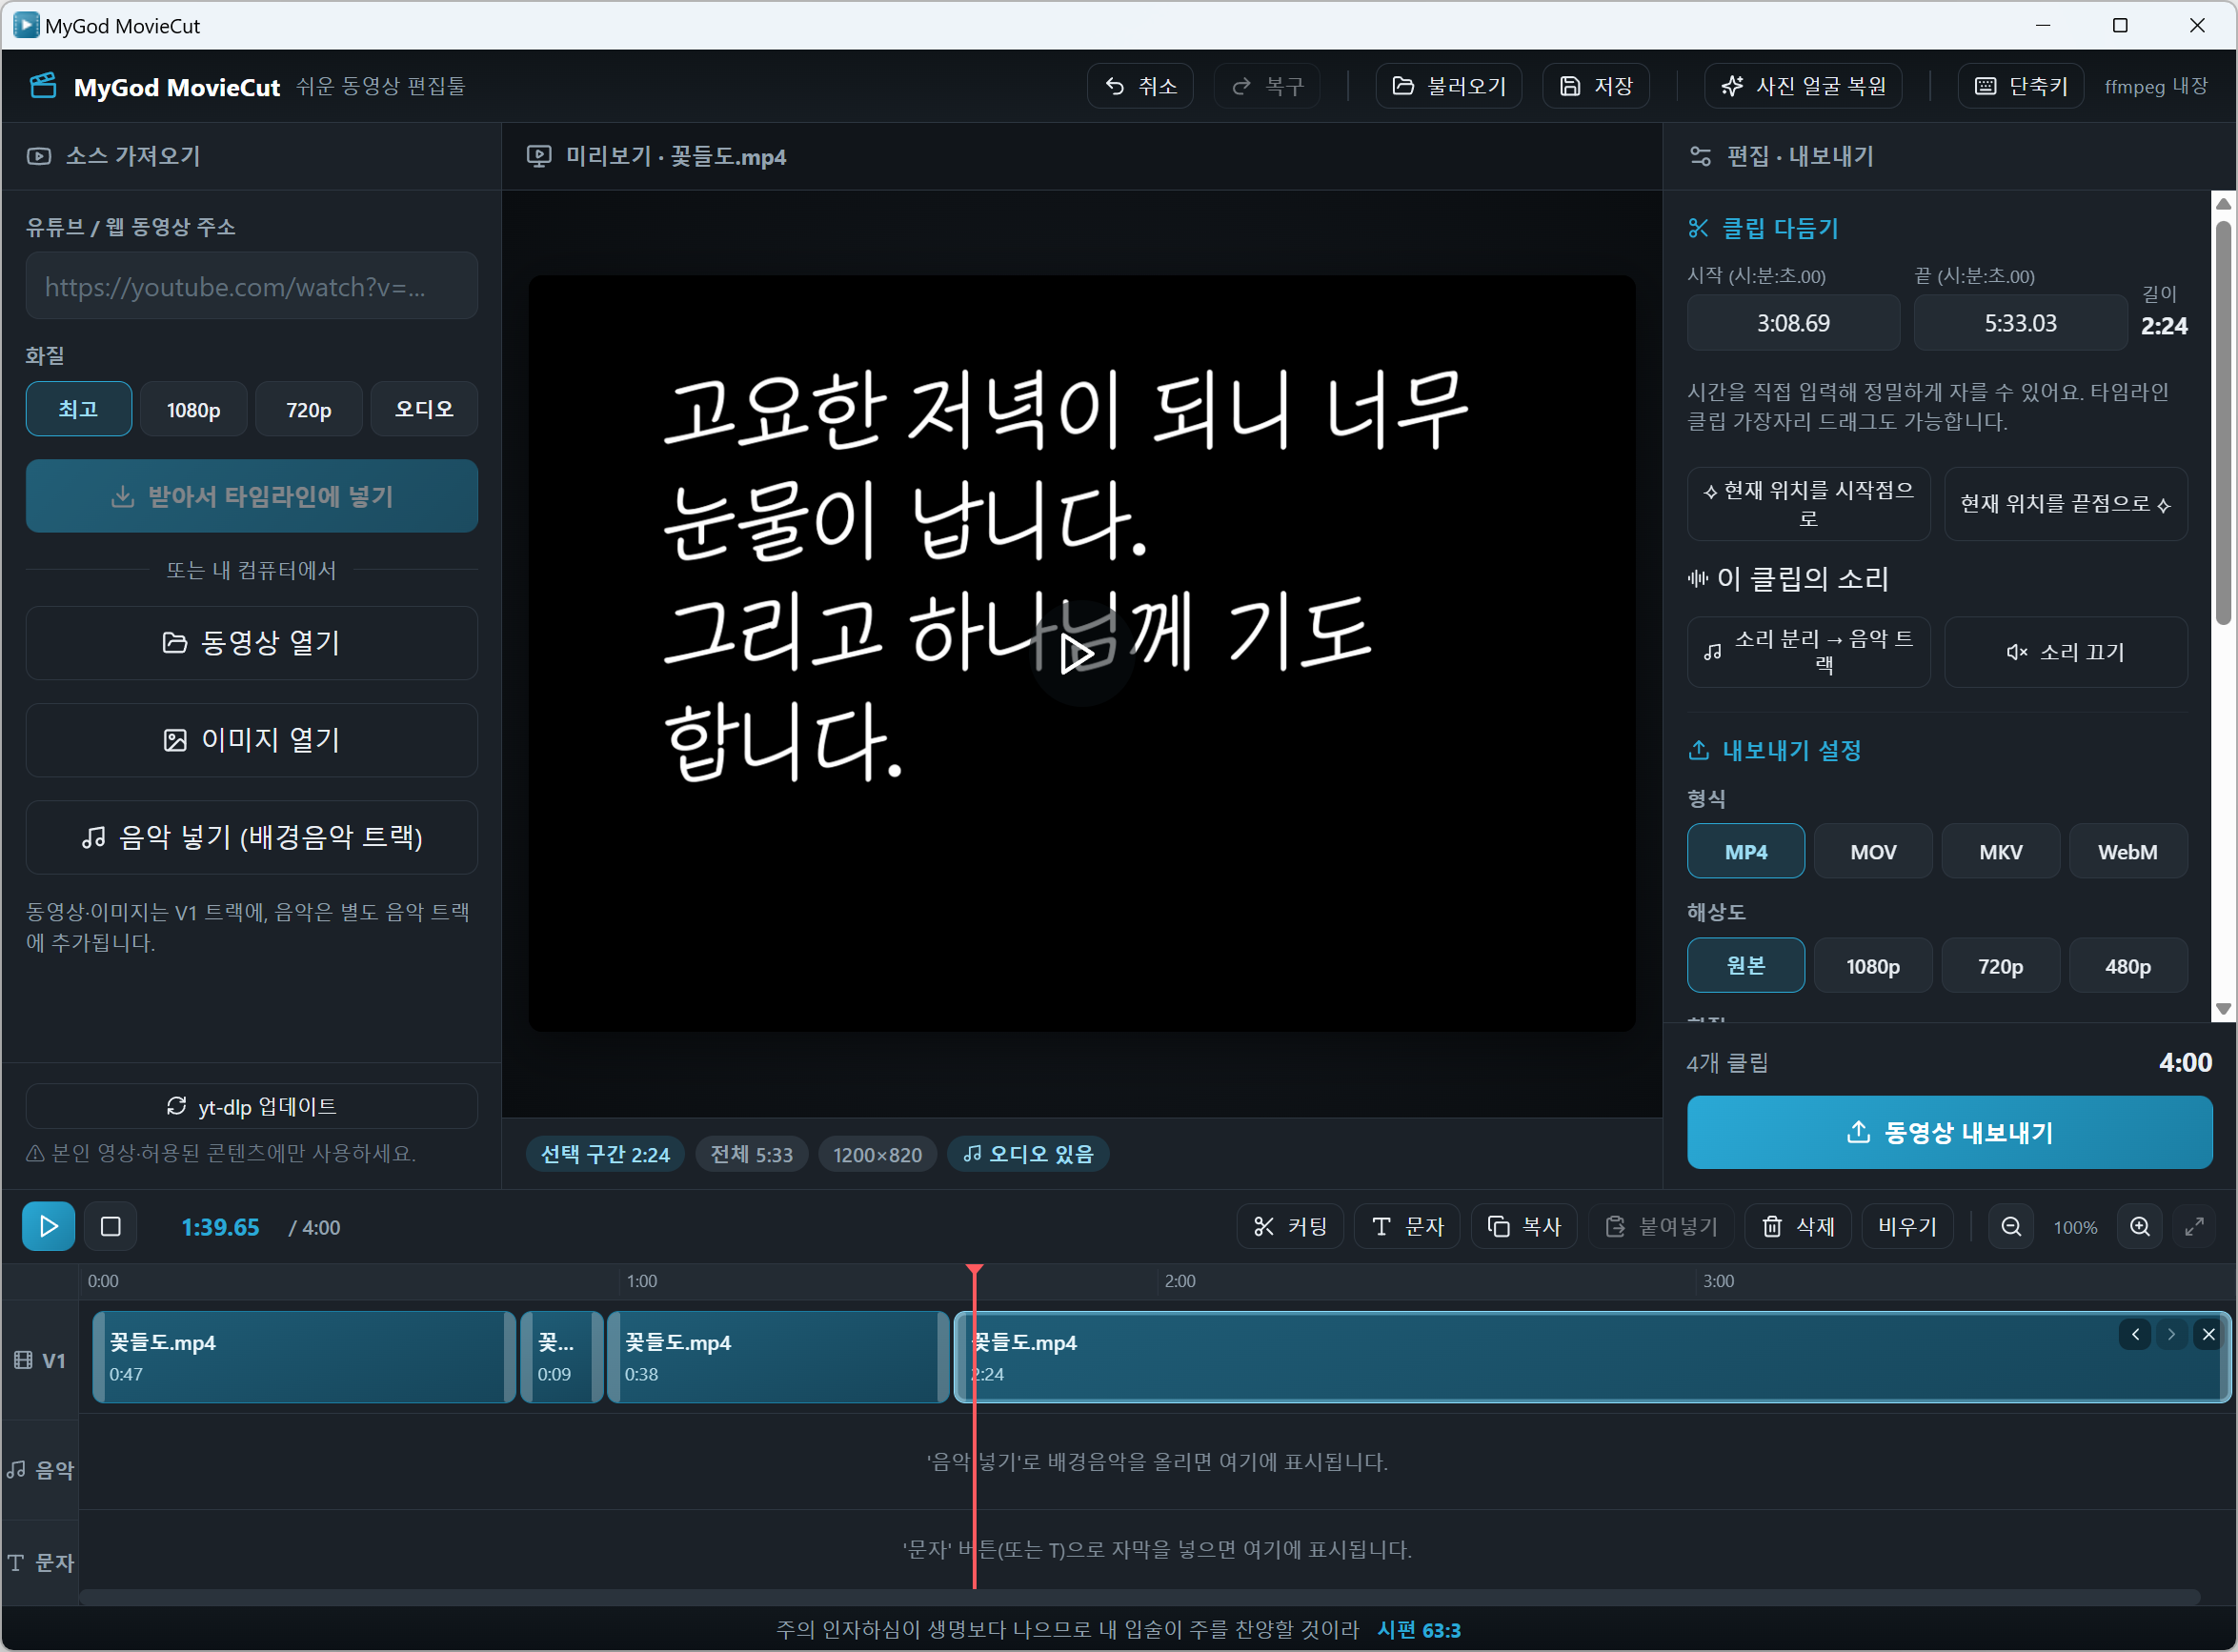Select 1080p export resolution
The image size is (2238, 1652).
[x=1873, y=966]
